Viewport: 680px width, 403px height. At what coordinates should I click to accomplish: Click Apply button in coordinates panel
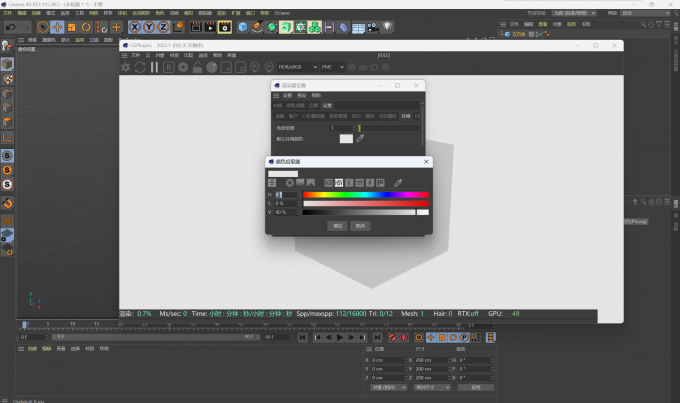(476, 387)
